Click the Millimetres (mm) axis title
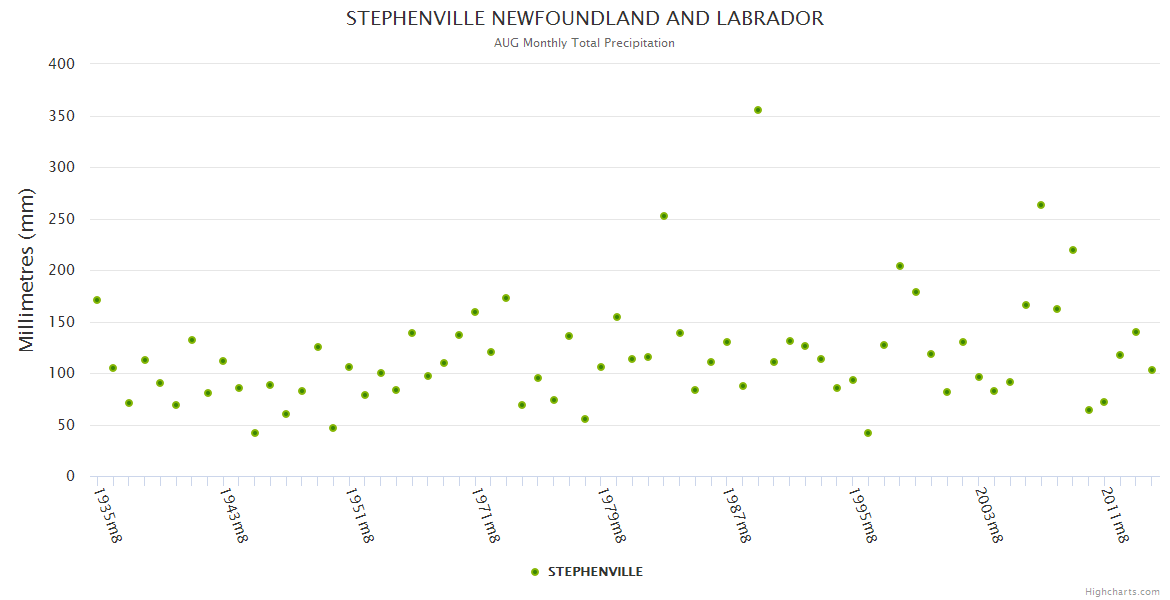Screen dimensions: 1170x600 coord(27,270)
